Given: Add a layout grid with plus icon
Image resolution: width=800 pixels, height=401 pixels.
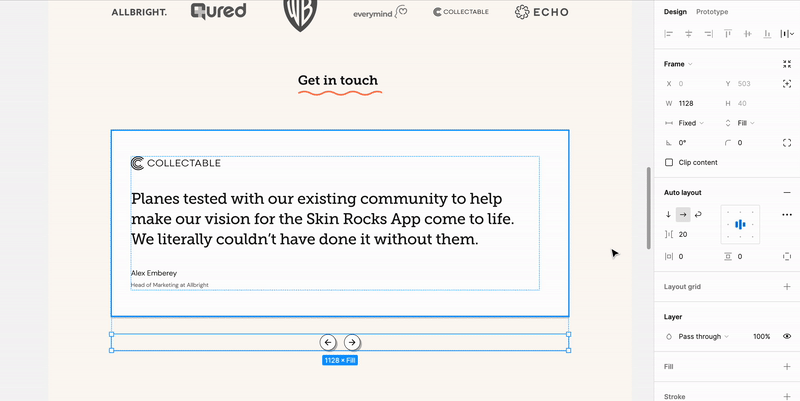Looking at the screenshot, I should click(x=787, y=287).
